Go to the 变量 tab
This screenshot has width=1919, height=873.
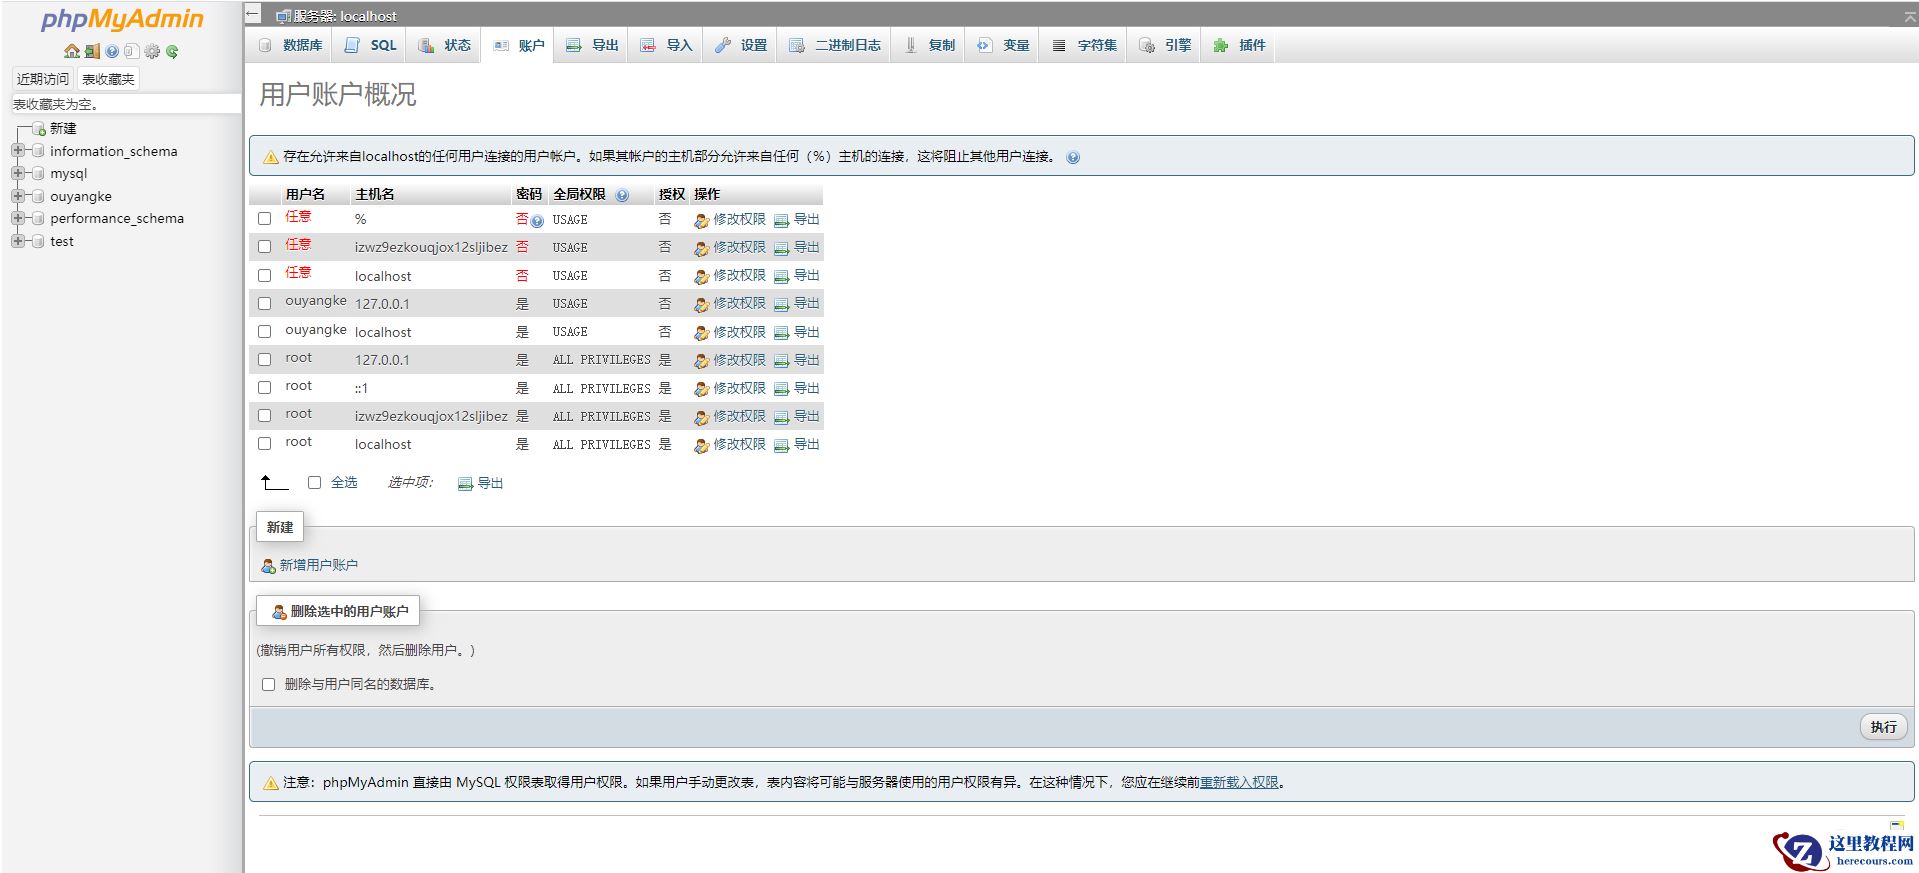pyautogui.click(x=1004, y=45)
